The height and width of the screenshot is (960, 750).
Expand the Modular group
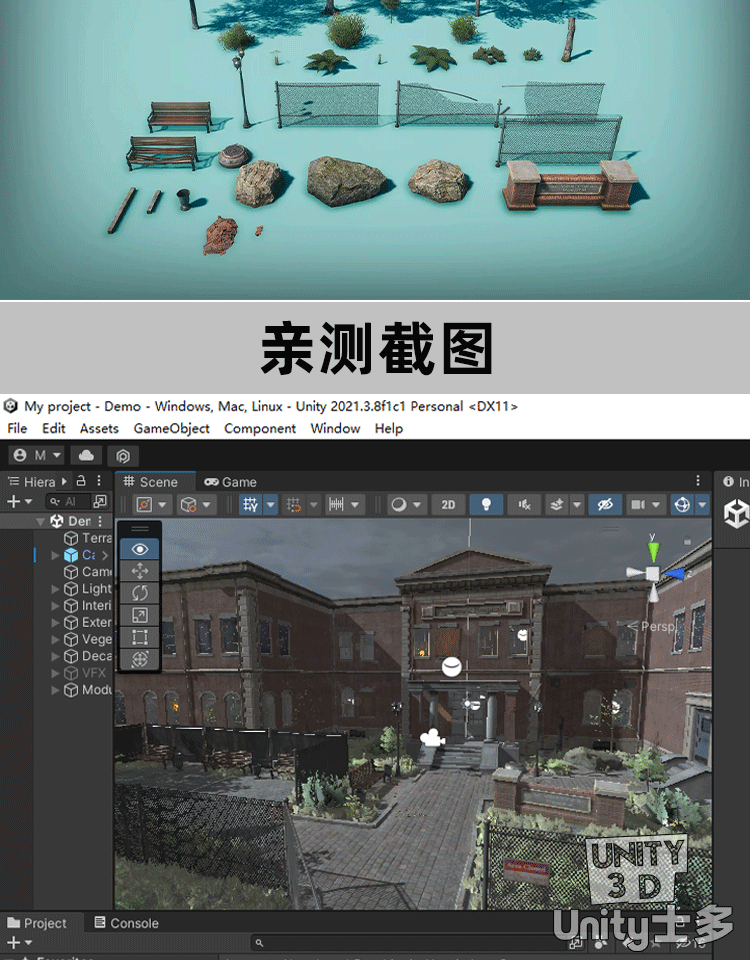55,690
